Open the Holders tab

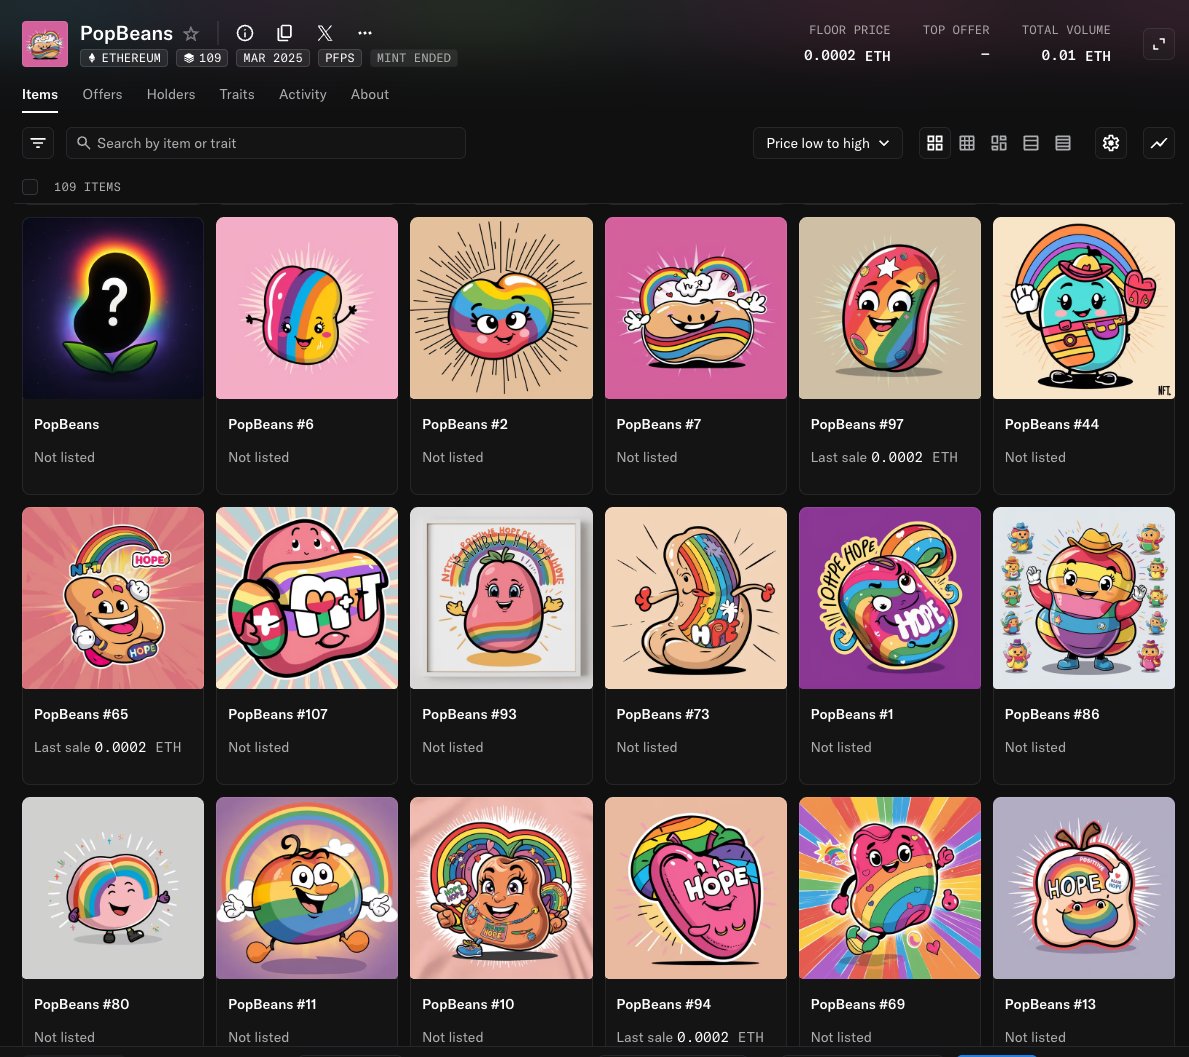click(171, 95)
